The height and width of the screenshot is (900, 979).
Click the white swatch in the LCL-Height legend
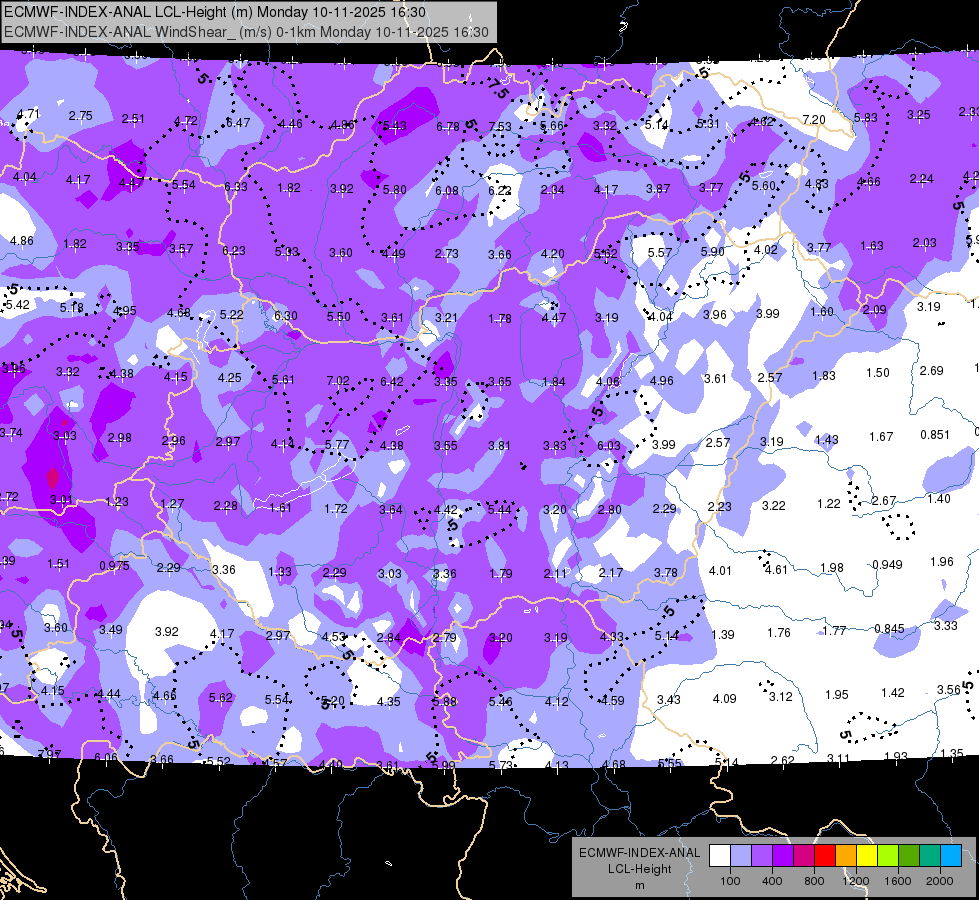tap(720, 855)
